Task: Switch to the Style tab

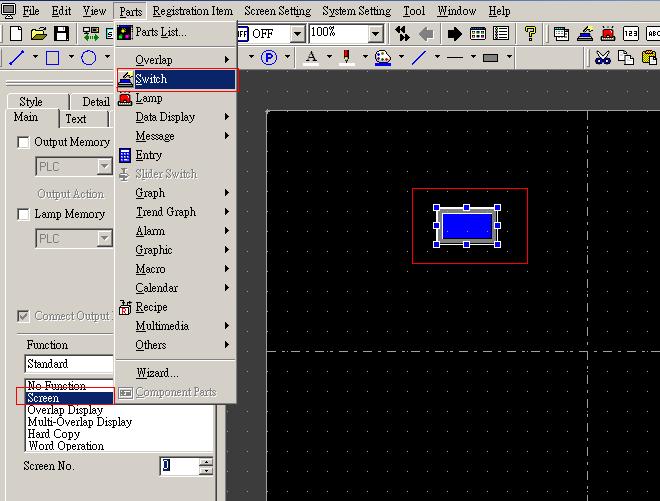Action: (31, 102)
